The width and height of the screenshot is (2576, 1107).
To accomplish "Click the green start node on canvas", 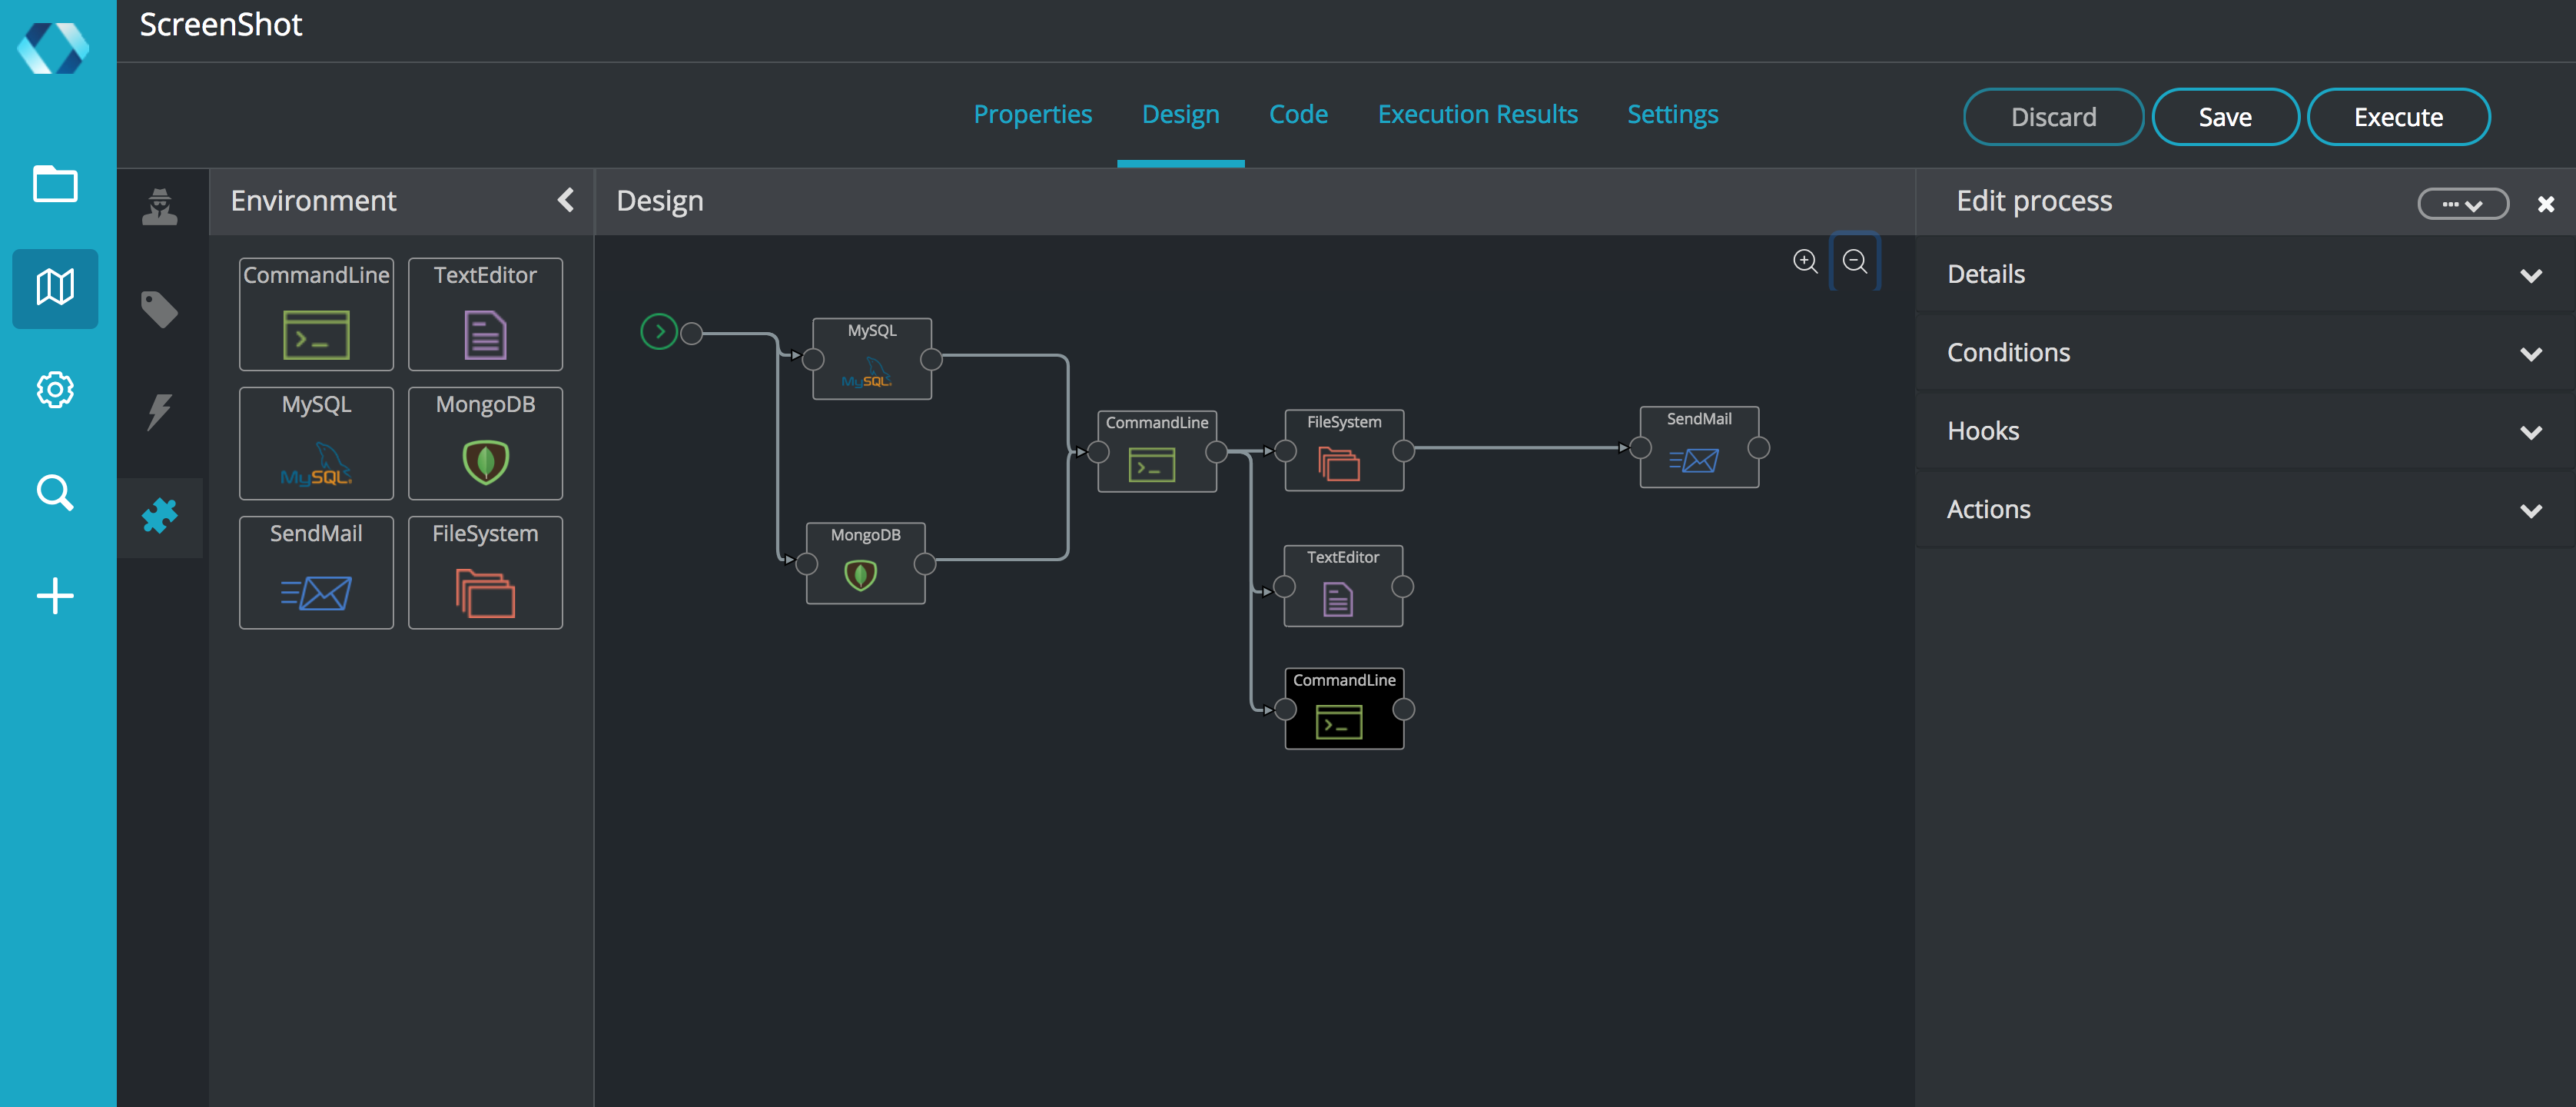I will coord(659,331).
